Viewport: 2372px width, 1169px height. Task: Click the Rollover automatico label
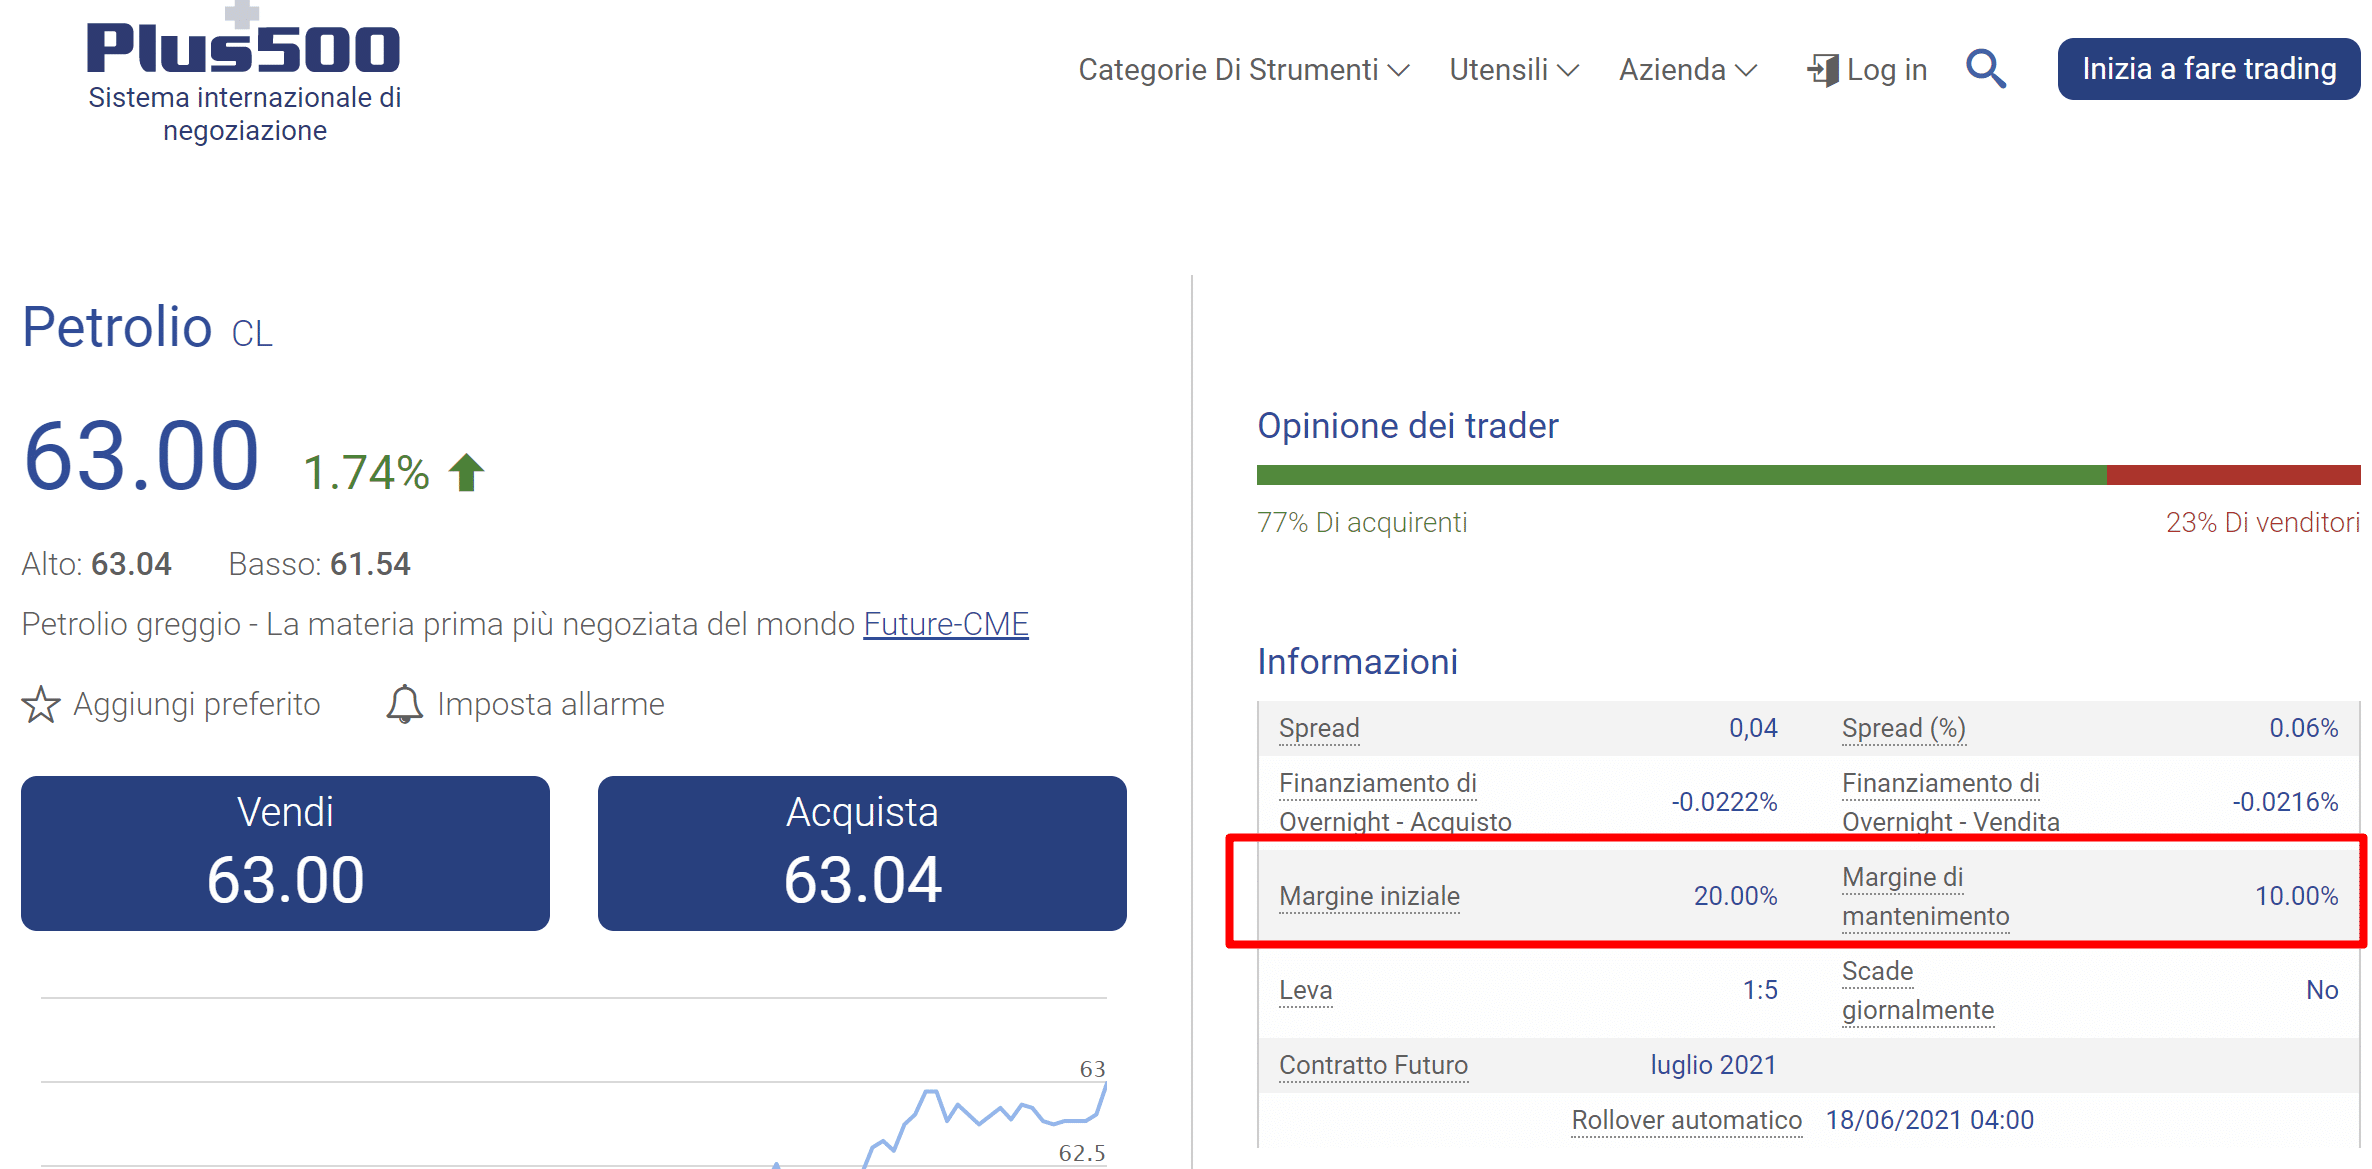(1686, 1120)
